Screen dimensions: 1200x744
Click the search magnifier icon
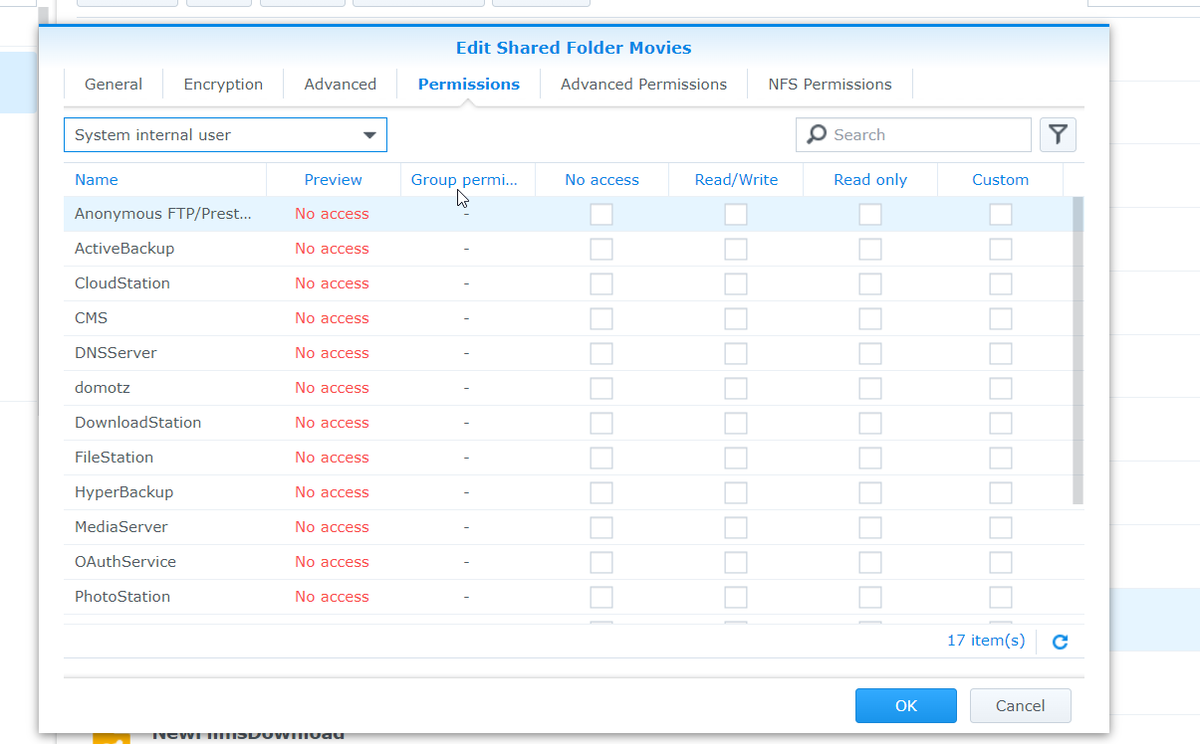817,135
